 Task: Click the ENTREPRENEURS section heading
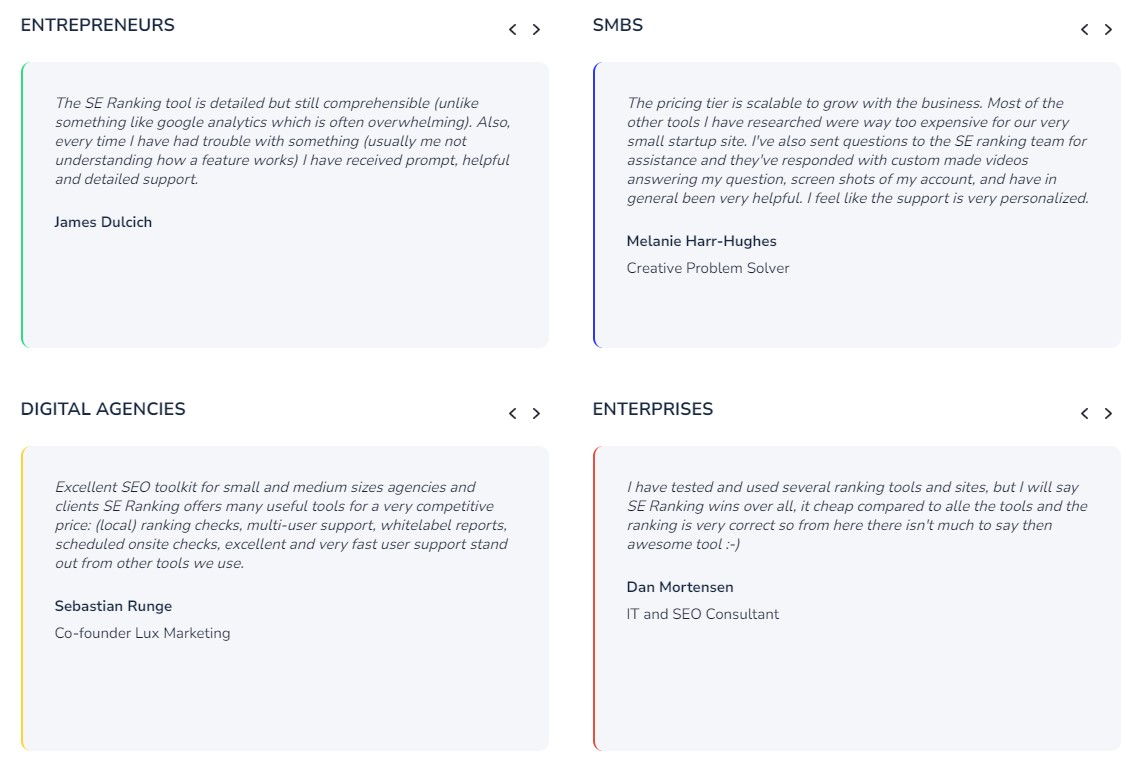pos(98,25)
